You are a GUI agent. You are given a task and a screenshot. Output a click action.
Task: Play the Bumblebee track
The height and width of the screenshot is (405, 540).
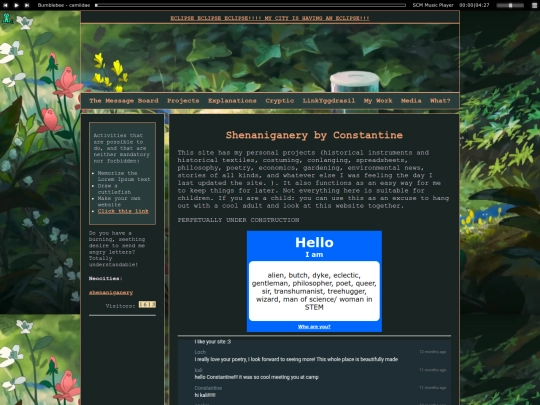click(x=16, y=5)
